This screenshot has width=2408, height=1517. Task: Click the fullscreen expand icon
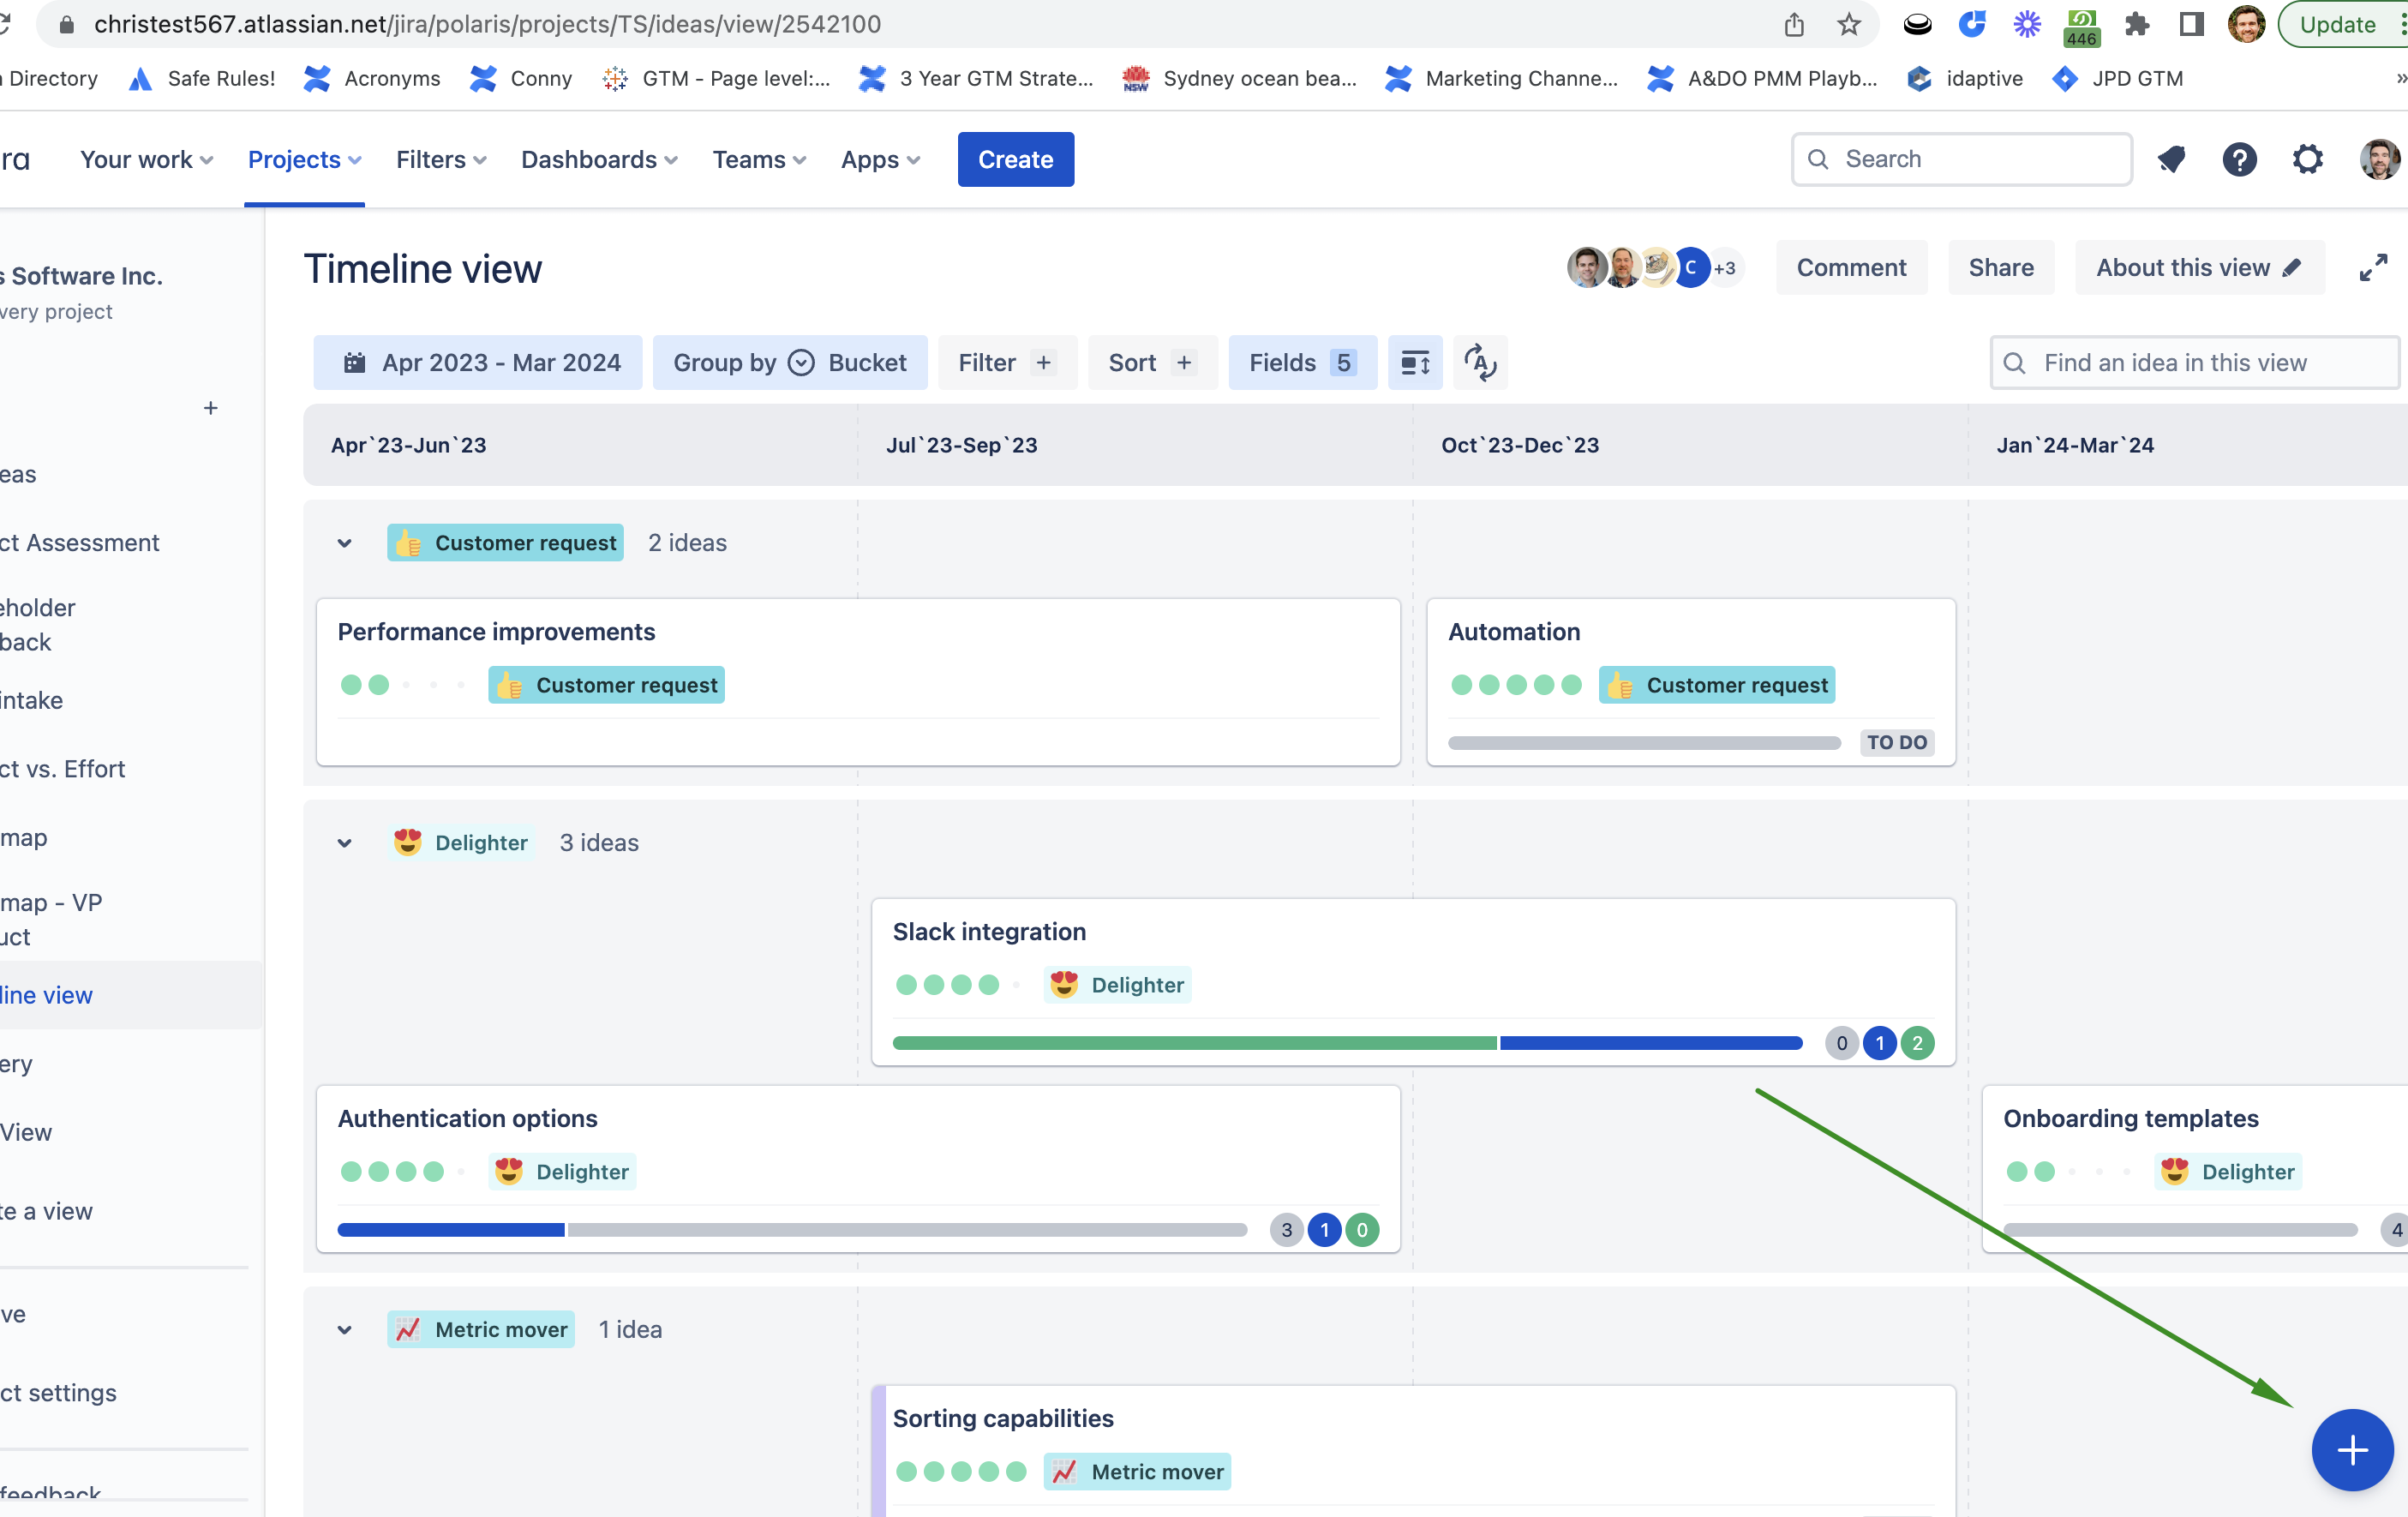2375,267
